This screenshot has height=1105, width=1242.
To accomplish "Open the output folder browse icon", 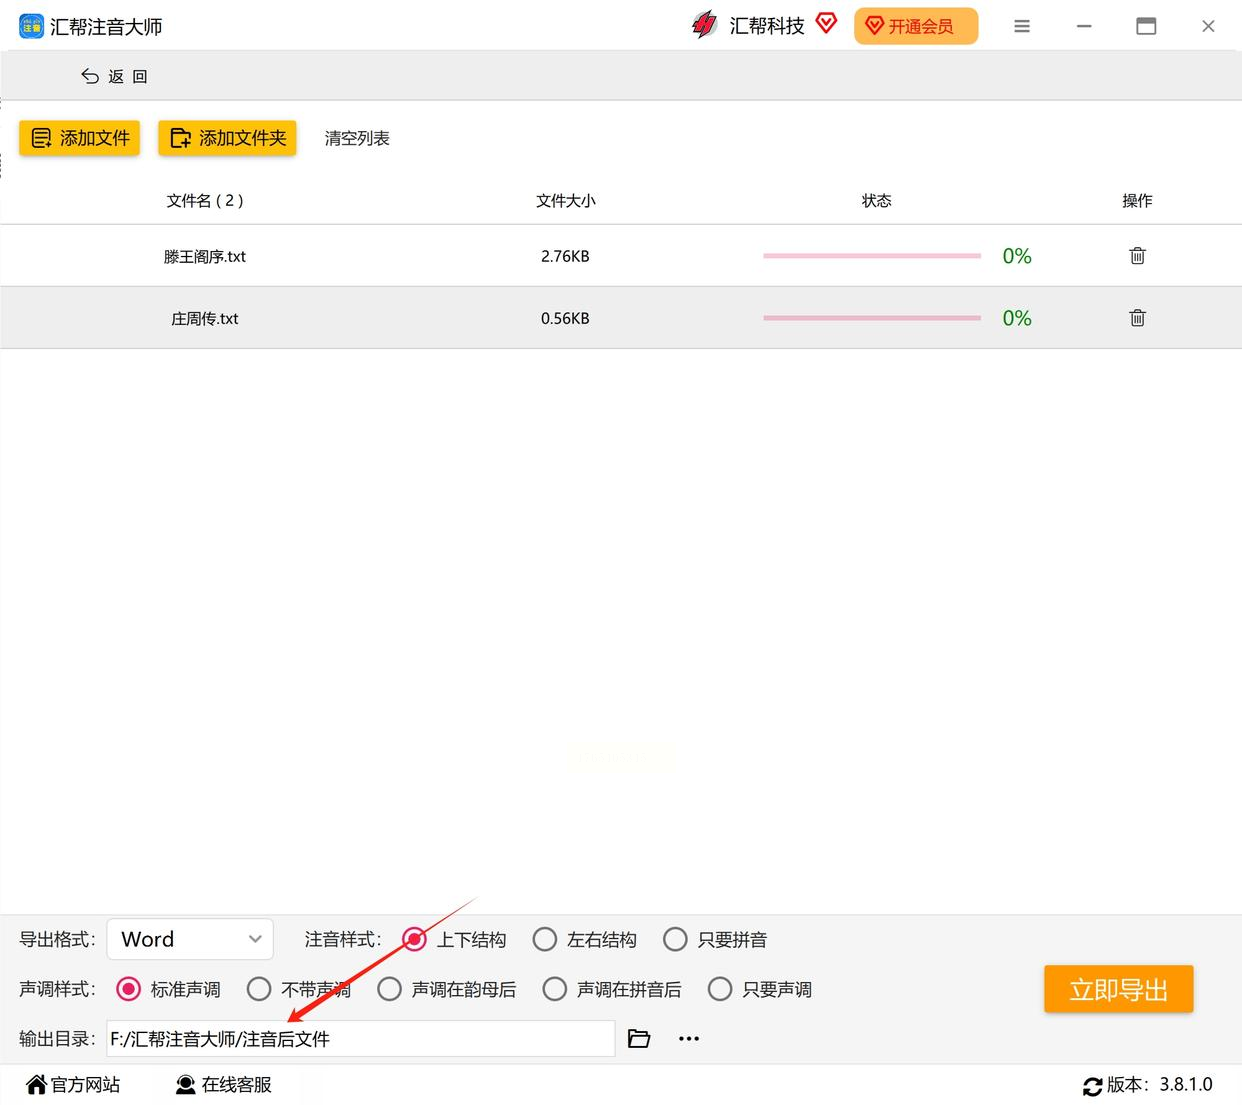I will coord(639,1039).
